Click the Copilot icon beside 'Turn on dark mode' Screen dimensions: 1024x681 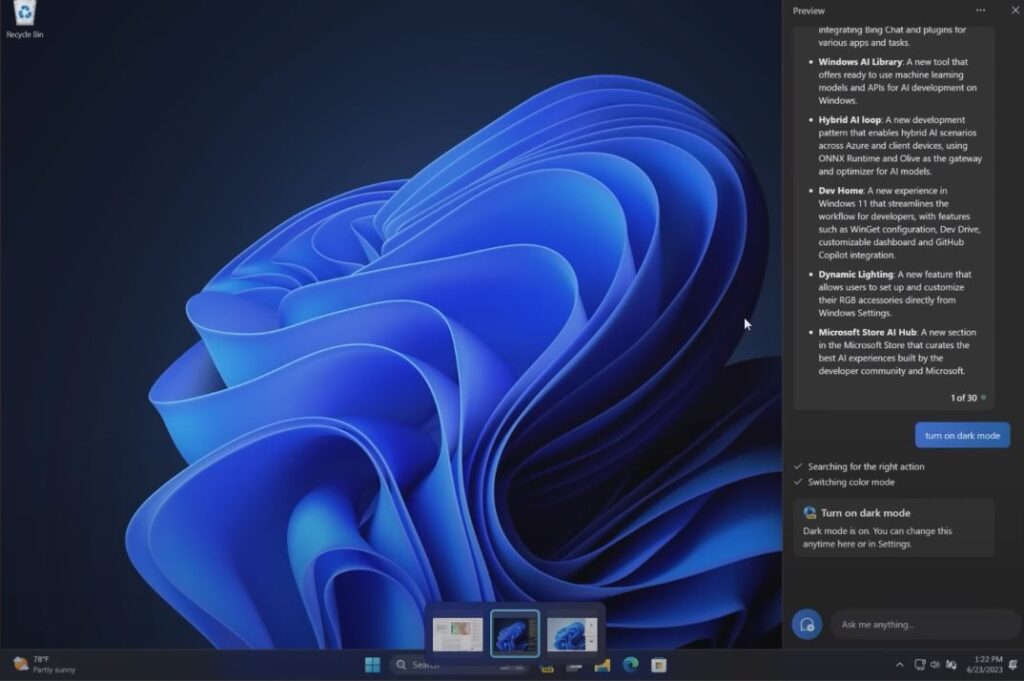[x=810, y=513]
